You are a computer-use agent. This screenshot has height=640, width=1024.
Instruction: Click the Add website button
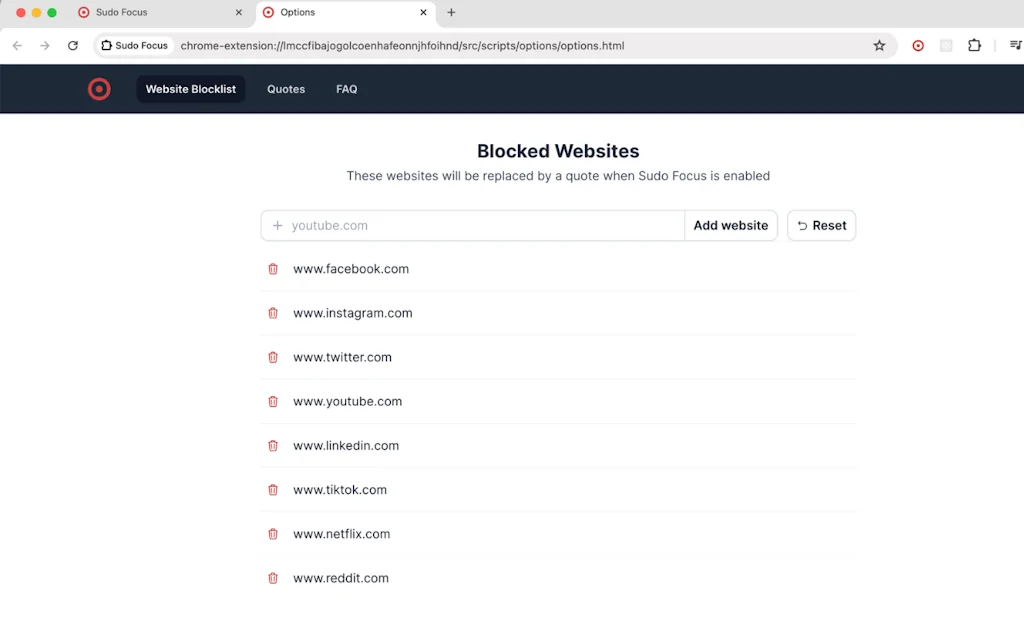(731, 225)
